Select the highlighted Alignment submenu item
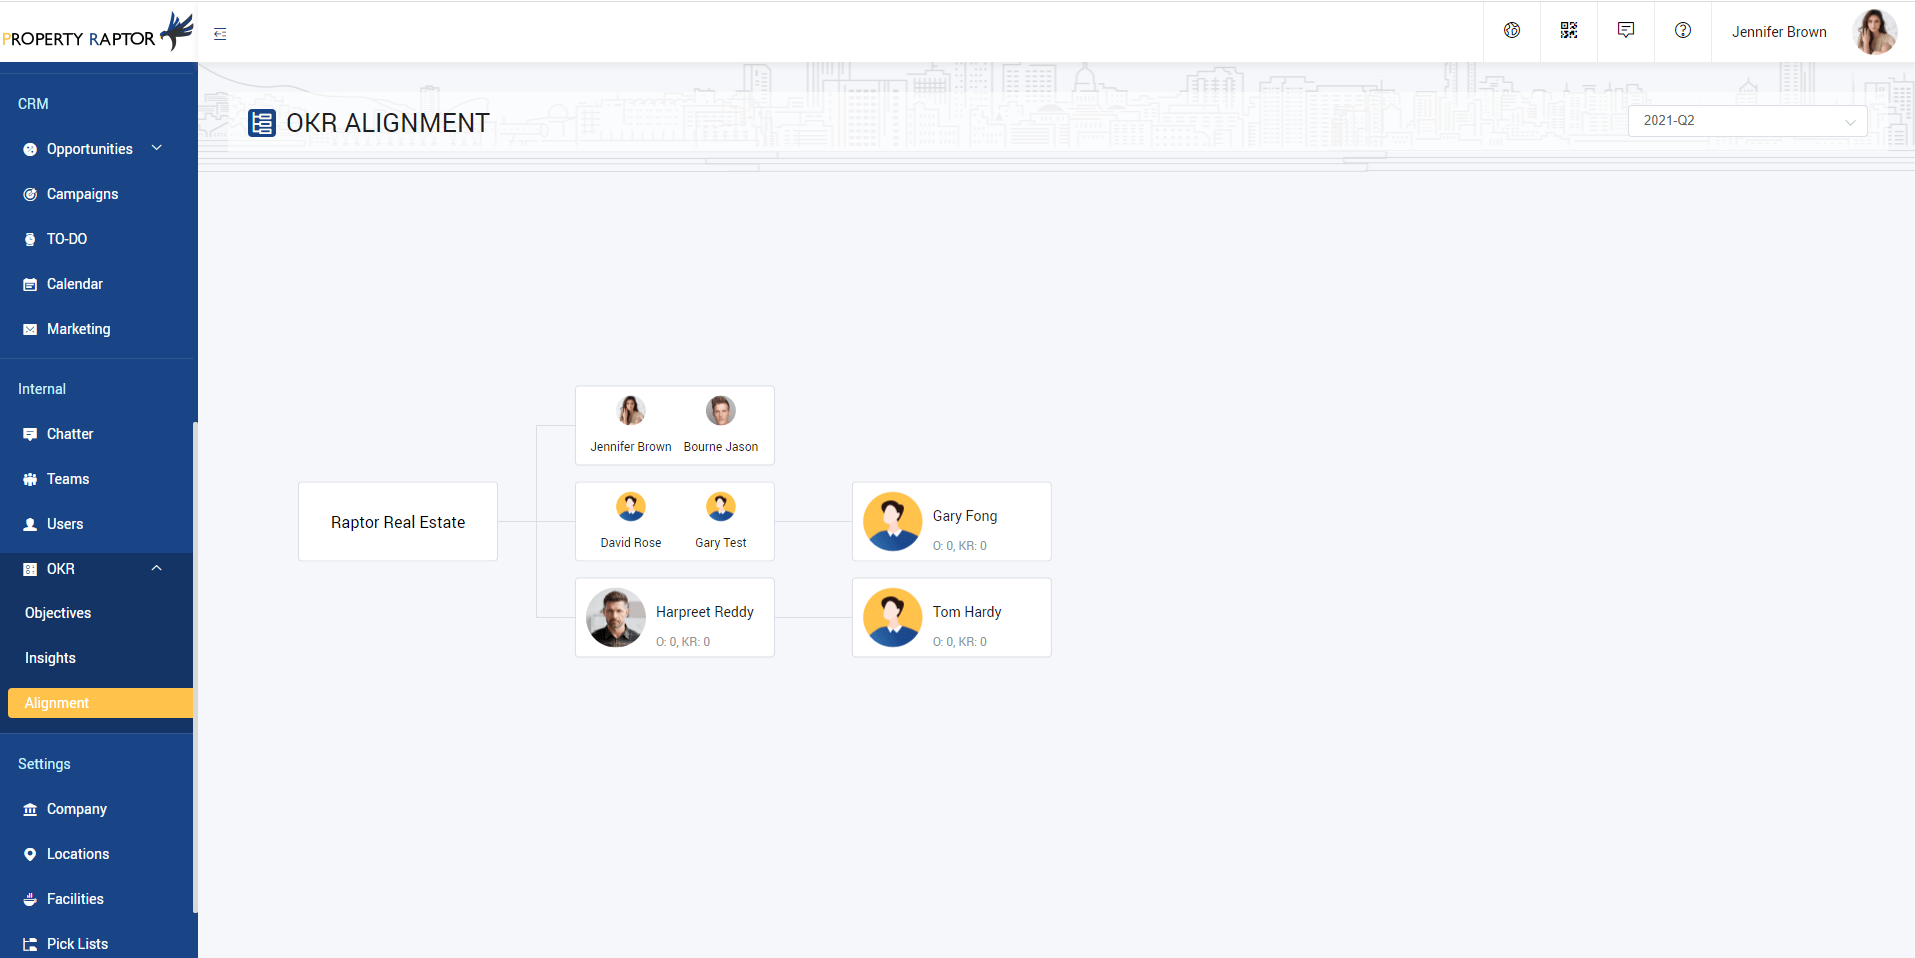Image resolution: width=1915 pixels, height=958 pixels. click(x=100, y=703)
